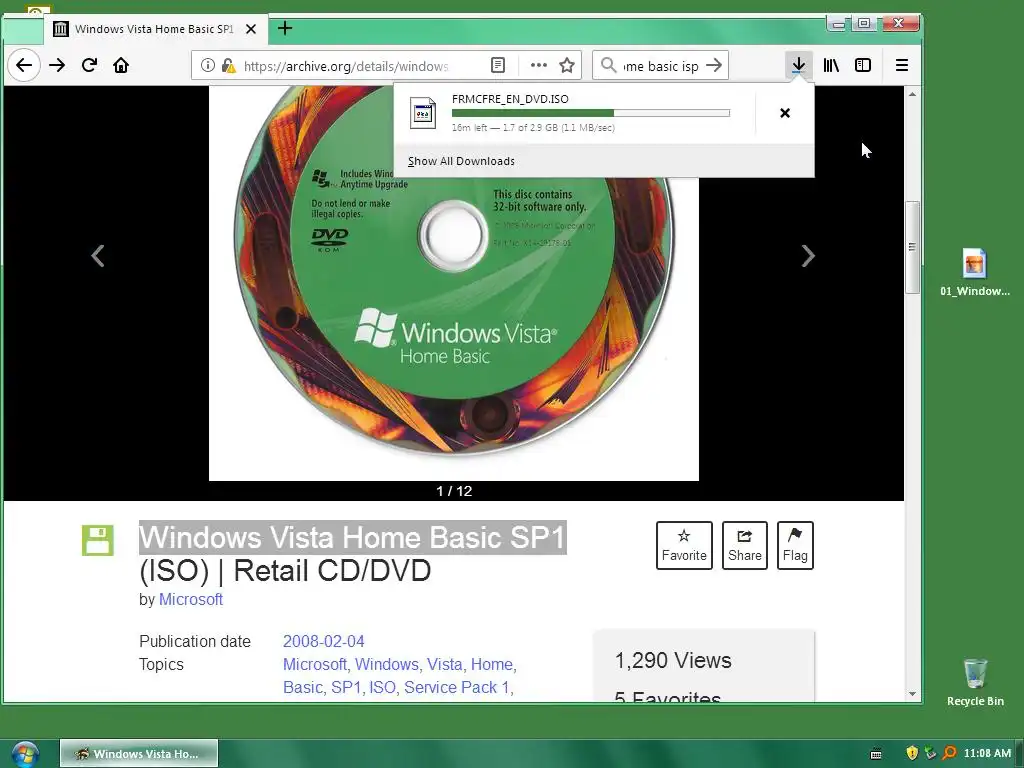The width and height of the screenshot is (1024, 768).
Task: Click the Share button
Action: (744, 545)
